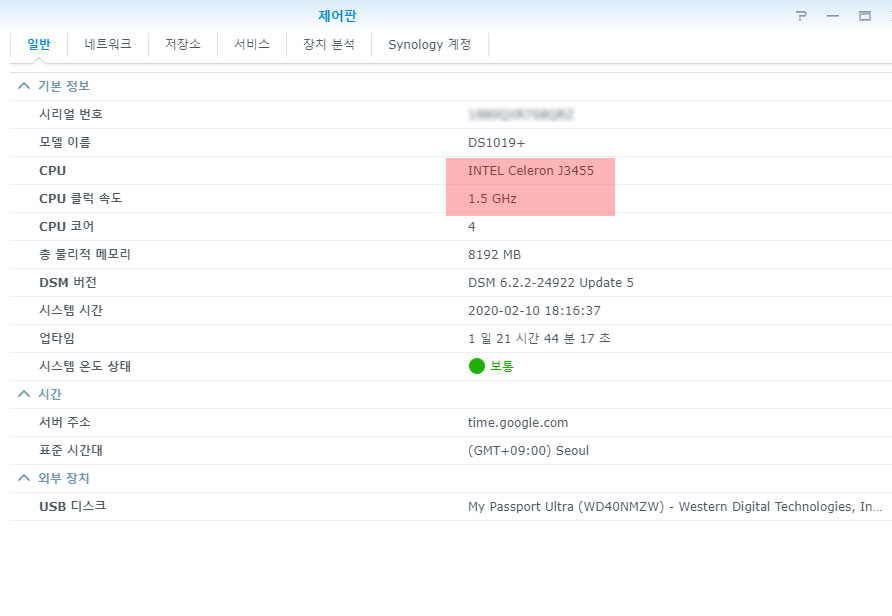Select the My Passport Ultra disk entry

point(675,507)
